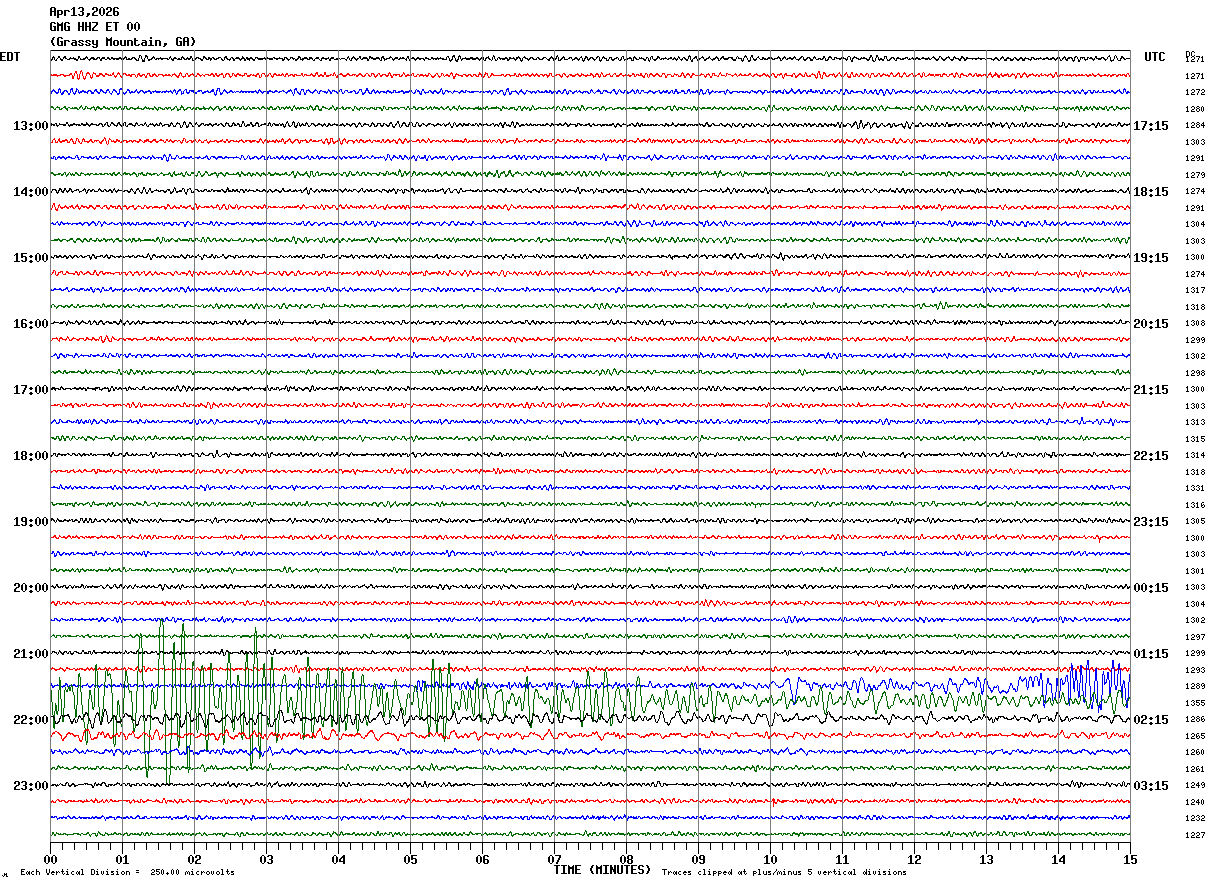Select the 00:15 UTC row label

pos(1150,588)
